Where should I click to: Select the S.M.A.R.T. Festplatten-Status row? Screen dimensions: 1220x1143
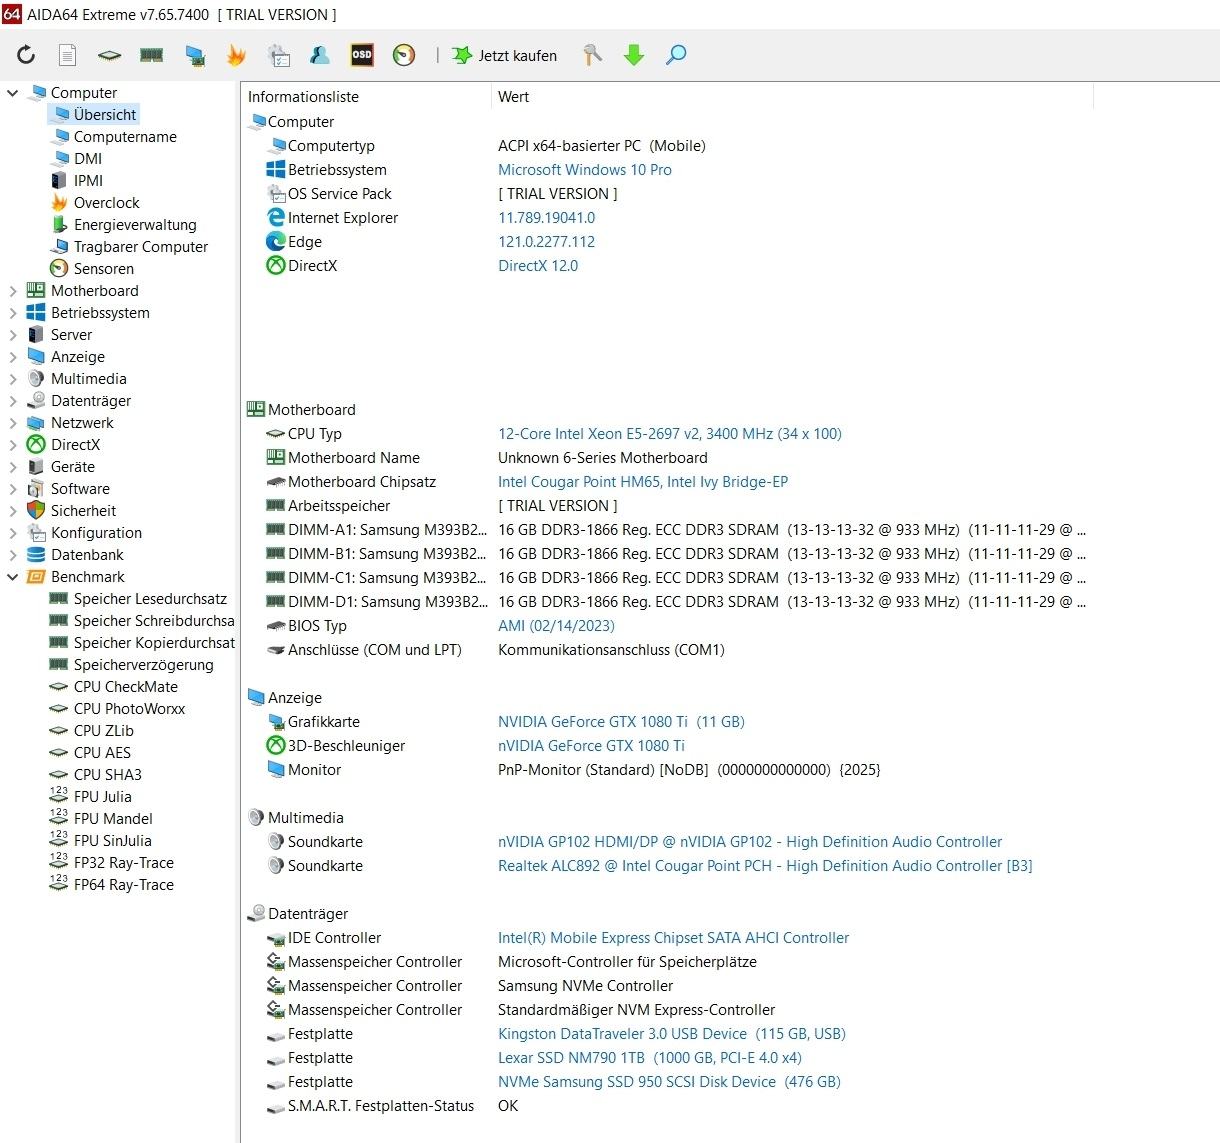click(391, 1106)
